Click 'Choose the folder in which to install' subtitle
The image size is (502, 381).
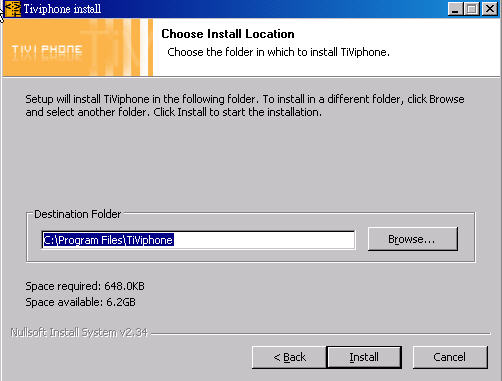278,52
